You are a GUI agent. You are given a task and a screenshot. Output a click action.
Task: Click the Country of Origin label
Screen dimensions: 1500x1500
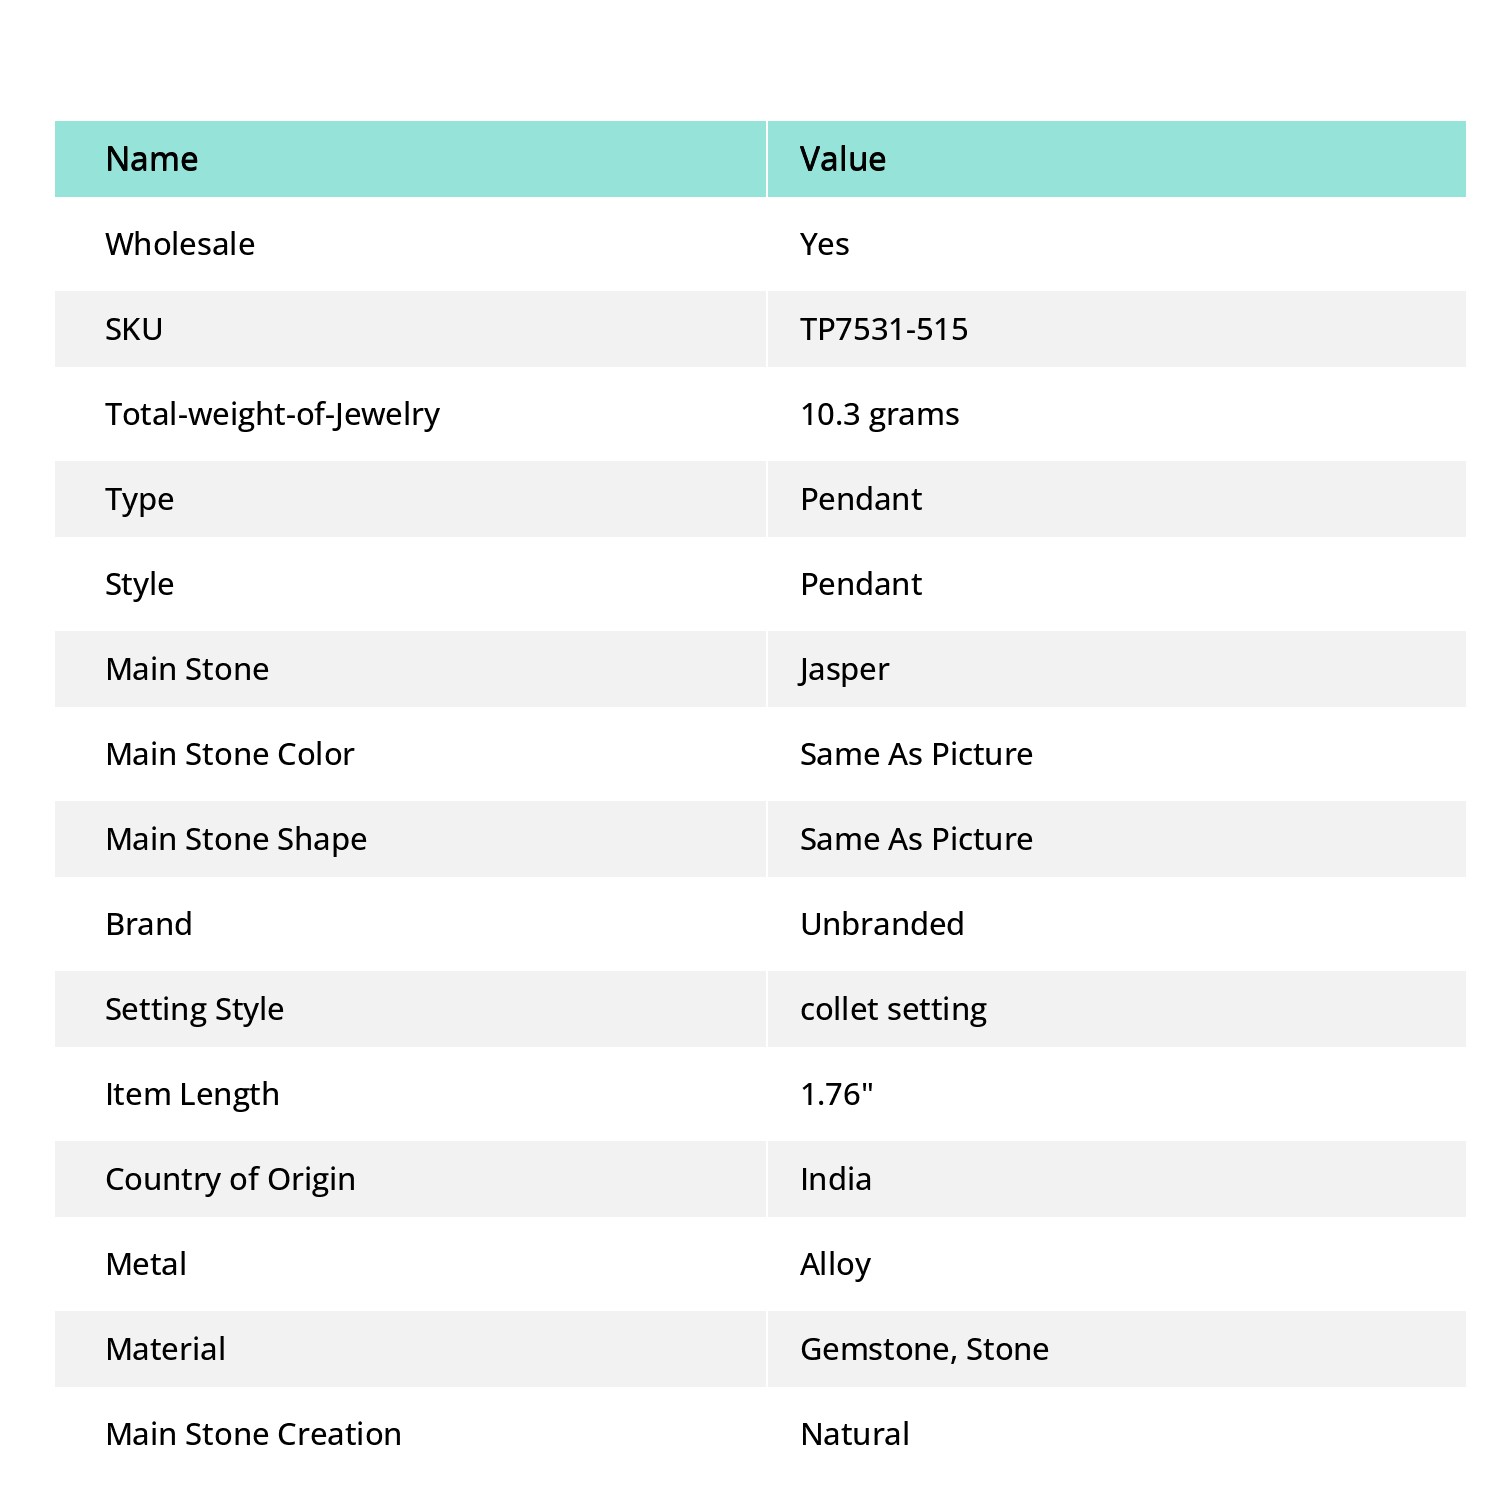pos(230,1180)
